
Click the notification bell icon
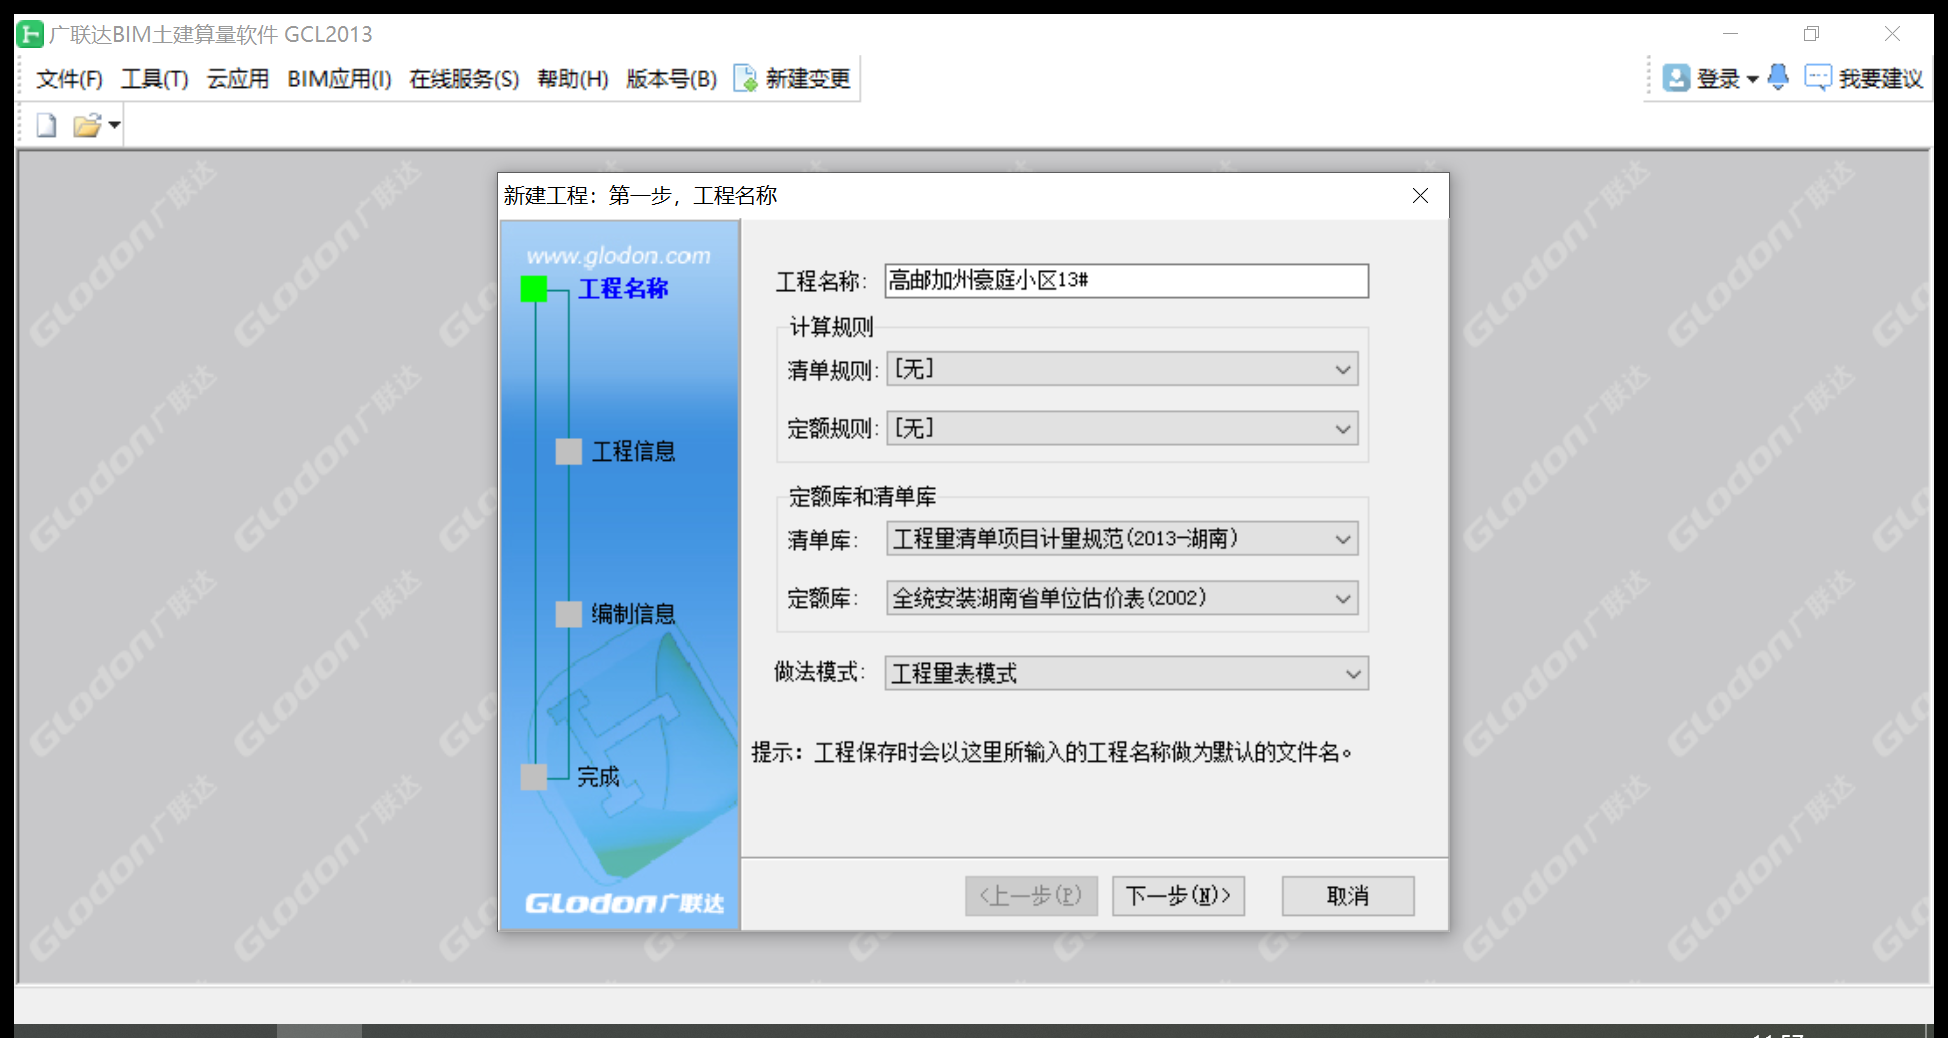coord(1778,78)
